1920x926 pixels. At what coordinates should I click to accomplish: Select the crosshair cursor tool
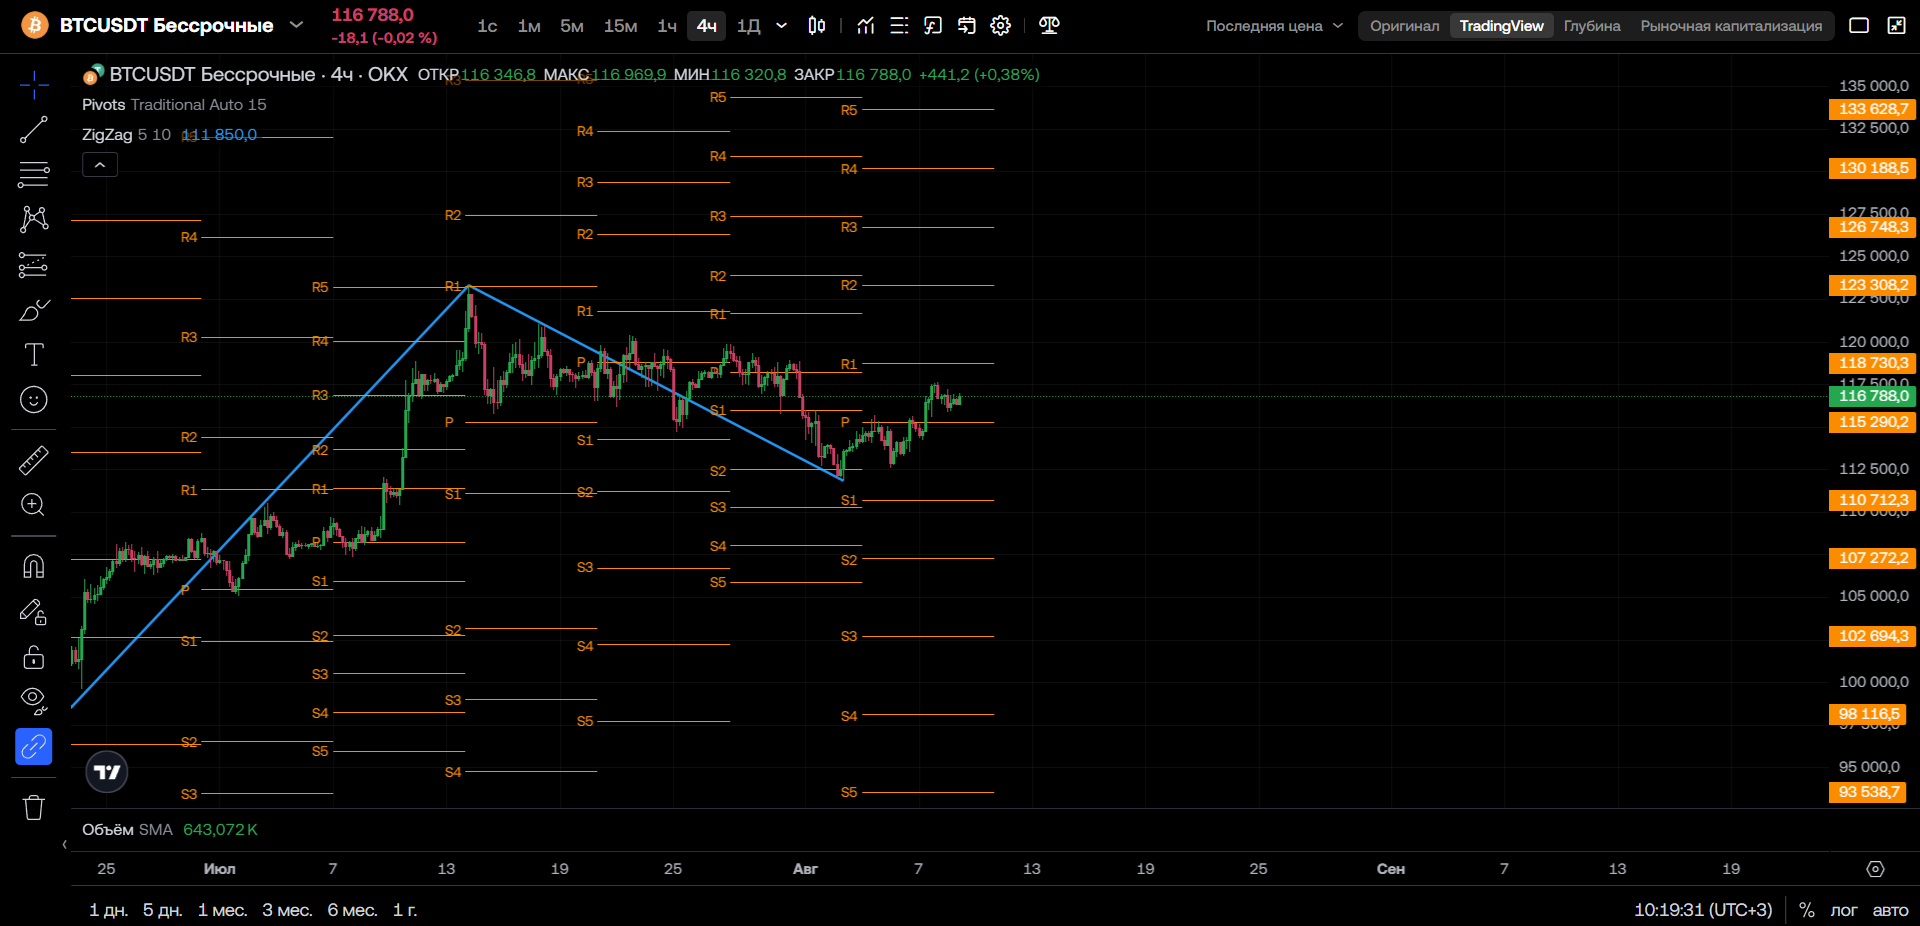coord(34,85)
